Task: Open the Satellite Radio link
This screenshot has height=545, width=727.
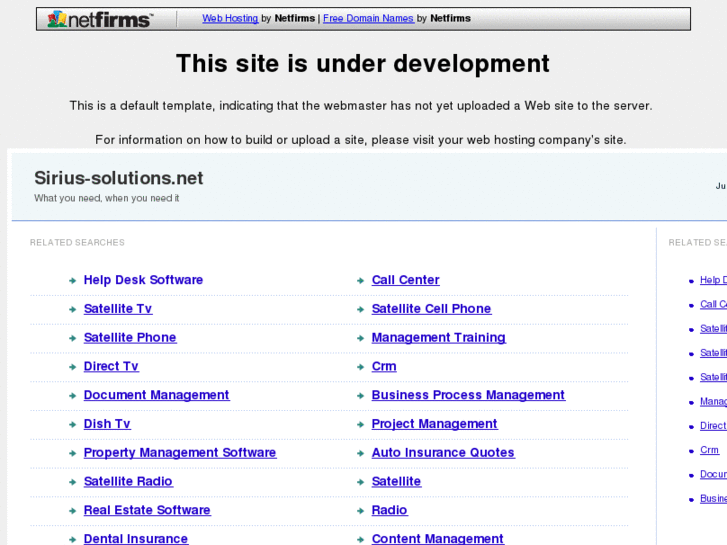Action: [x=128, y=481]
